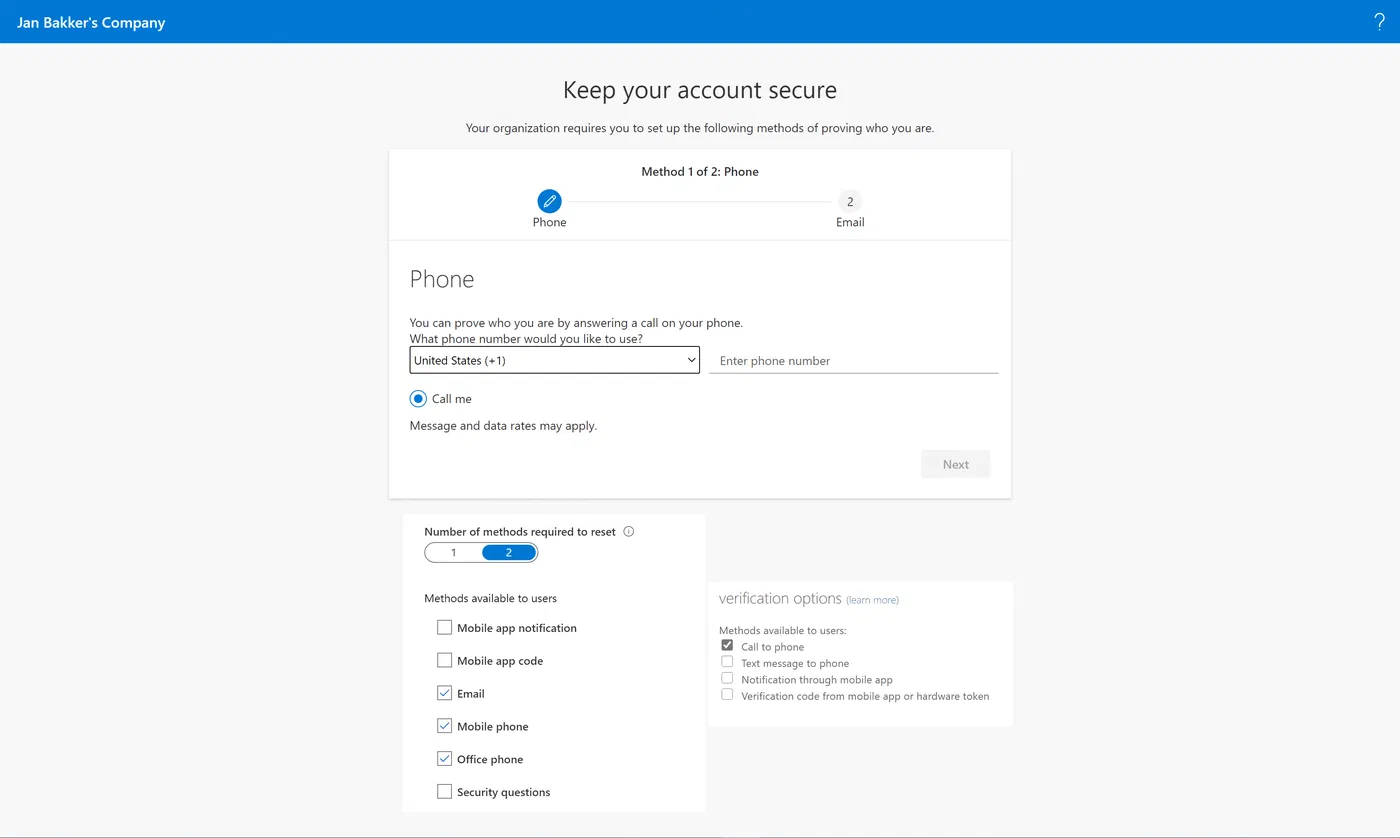Set number of methods required to 2
Viewport: 1400px width, 838px height.
[509, 553]
